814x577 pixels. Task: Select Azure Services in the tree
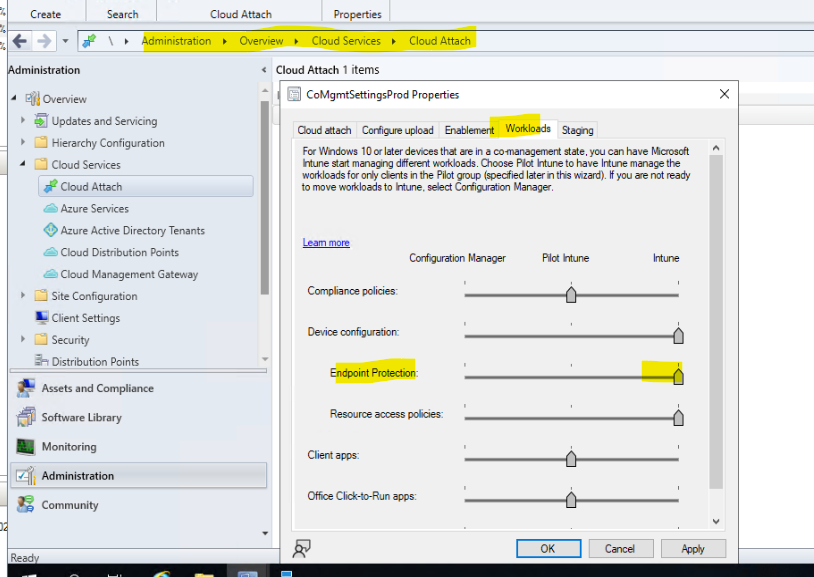[x=94, y=208]
